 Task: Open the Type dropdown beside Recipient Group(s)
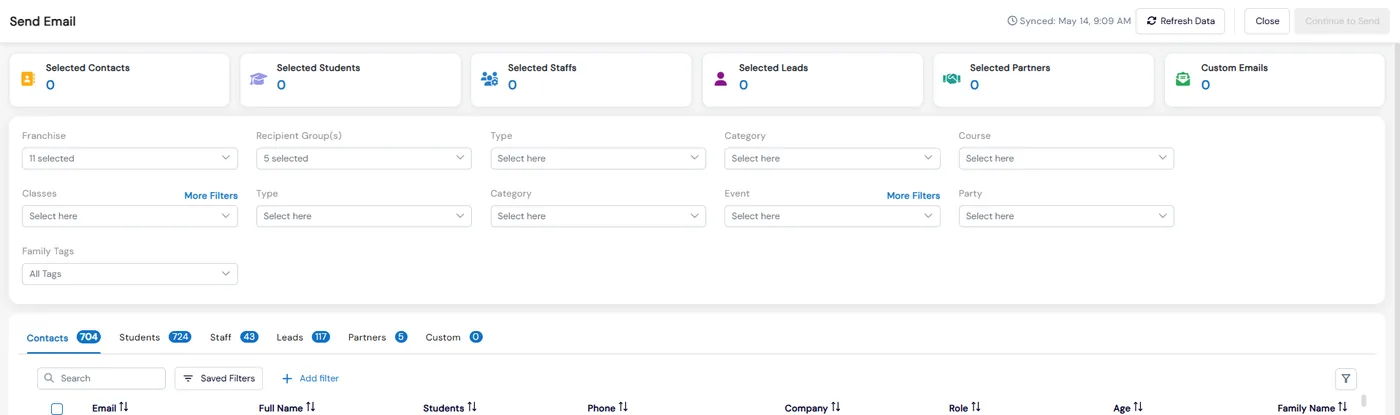click(x=598, y=158)
